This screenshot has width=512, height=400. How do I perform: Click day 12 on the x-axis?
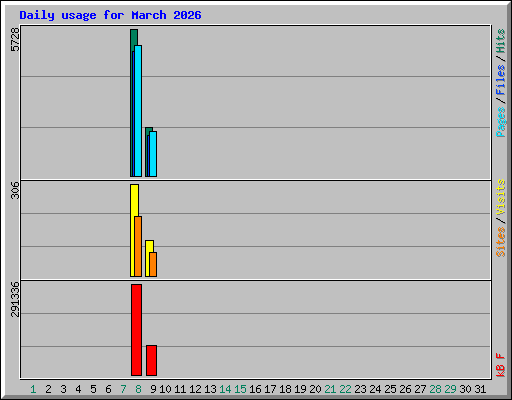point(195,389)
